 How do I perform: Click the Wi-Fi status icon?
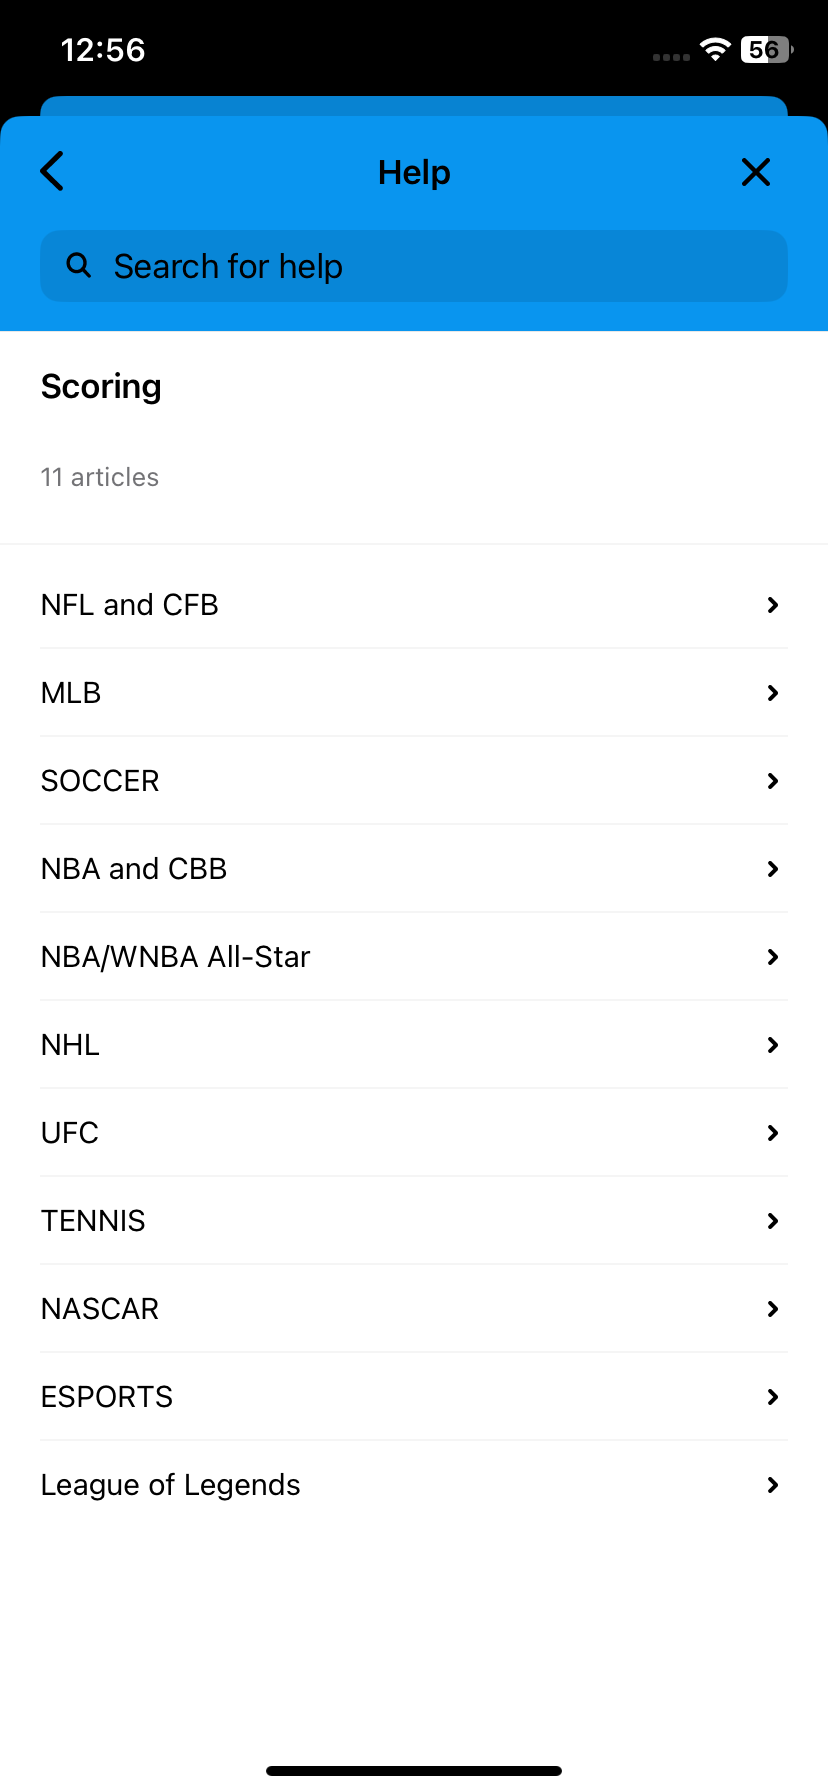[x=715, y=50]
